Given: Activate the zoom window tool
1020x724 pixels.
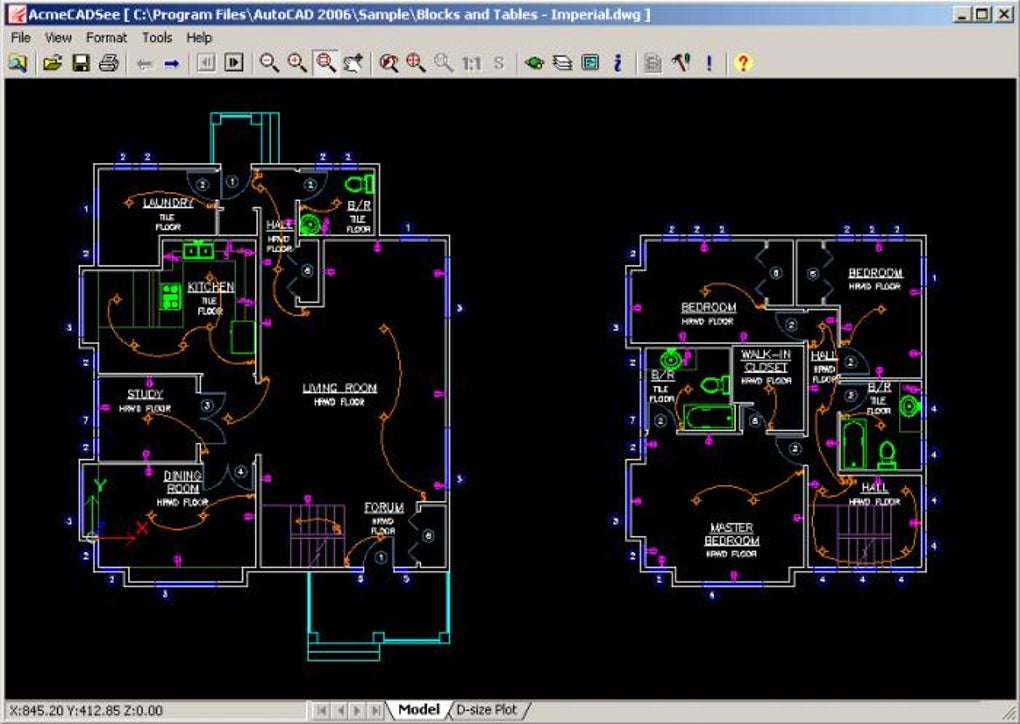Looking at the screenshot, I should click(x=325, y=63).
